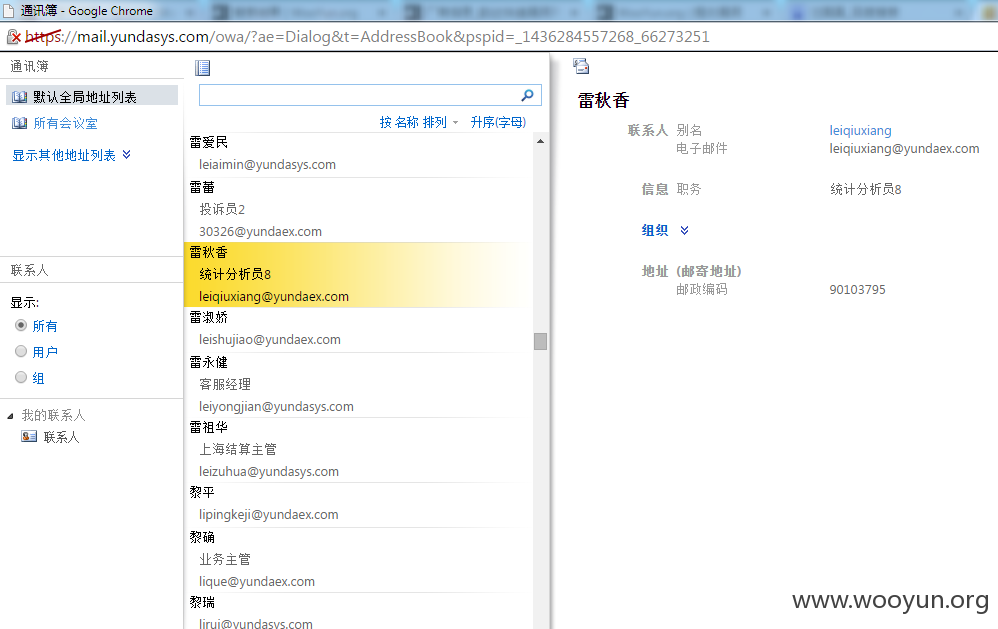Collapse the 我的联系人 tree node
Image resolution: width=998 pixels, height=629 pixels.
[10, 416]
